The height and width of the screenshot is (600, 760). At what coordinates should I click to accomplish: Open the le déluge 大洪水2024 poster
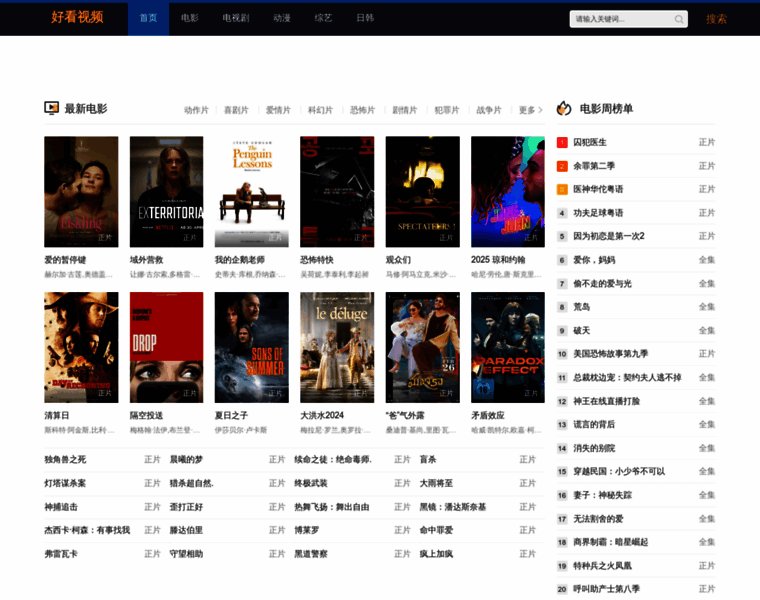click(337, 347)
